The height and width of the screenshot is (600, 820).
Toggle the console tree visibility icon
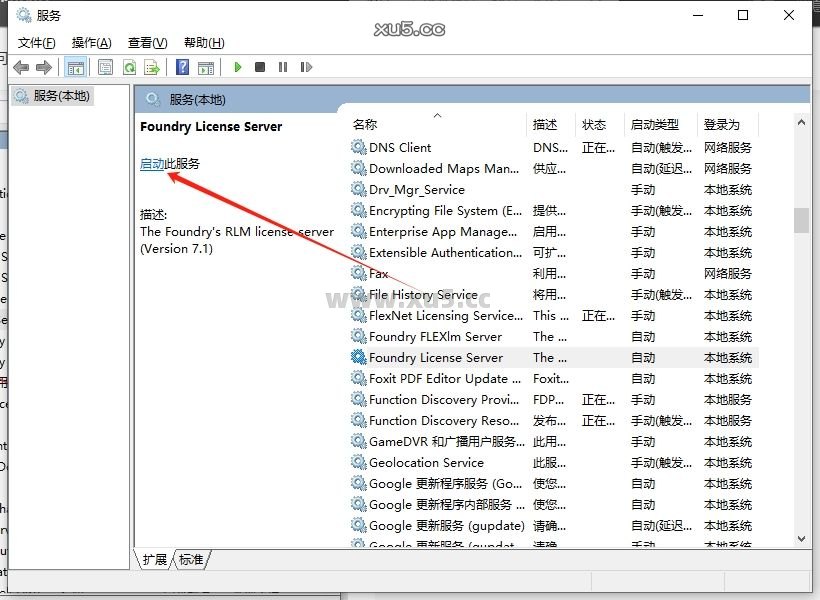76,67
